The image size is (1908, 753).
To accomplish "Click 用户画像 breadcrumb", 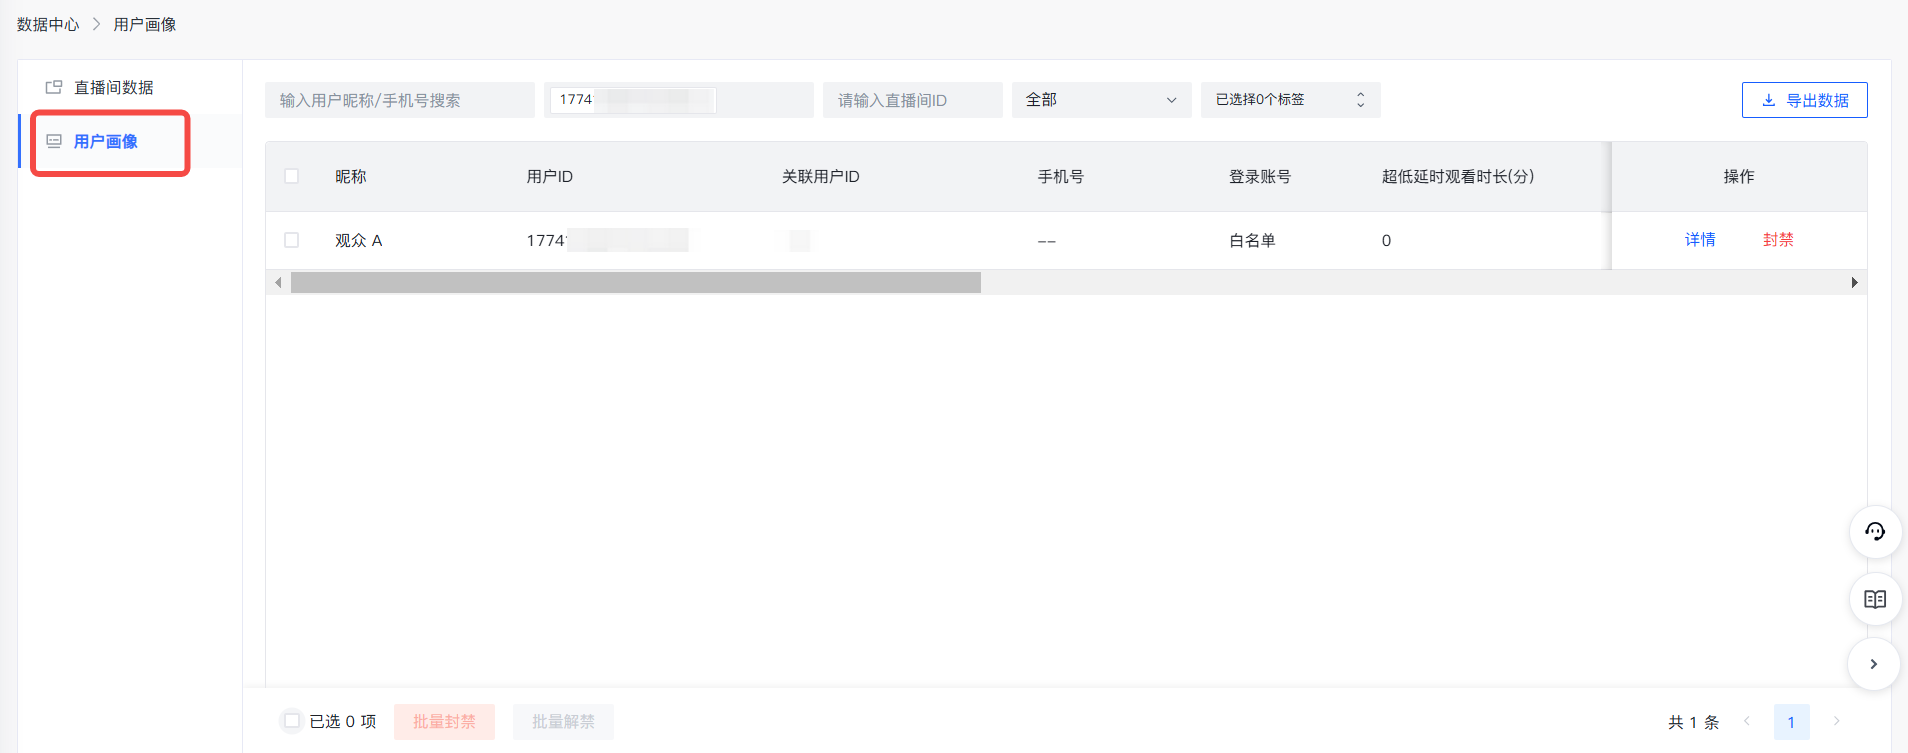I will pos(145,24).
